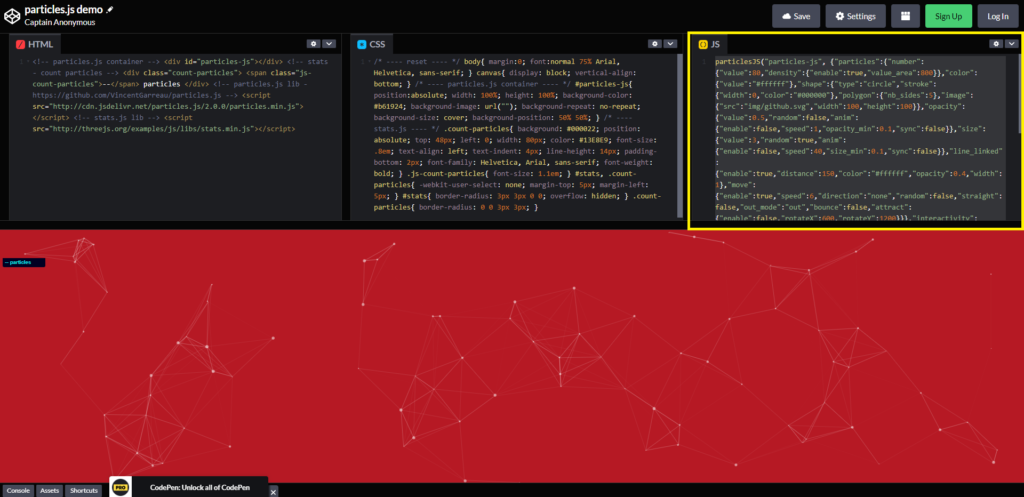
Task: Open CSS editor gear settings
Action: point(654,44)
